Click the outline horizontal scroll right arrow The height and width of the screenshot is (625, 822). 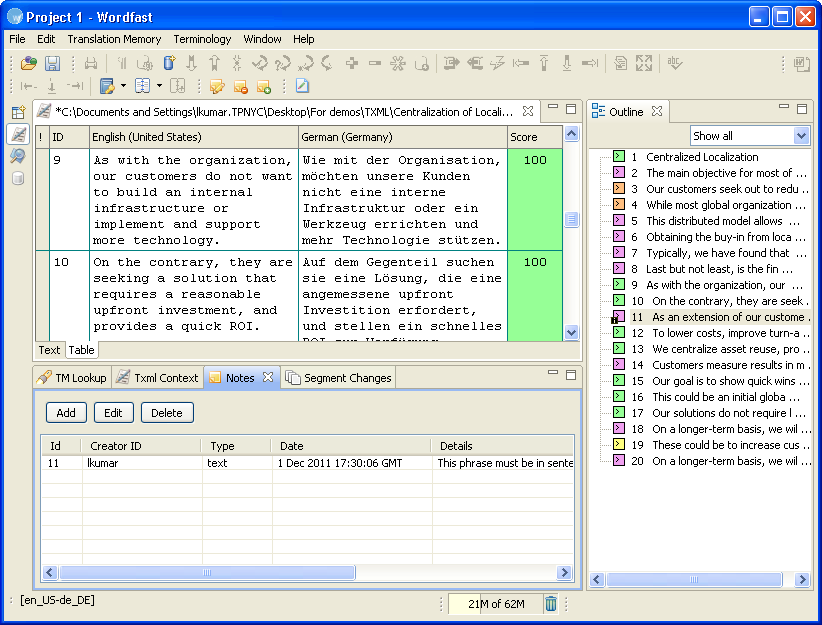click(802, 579)
